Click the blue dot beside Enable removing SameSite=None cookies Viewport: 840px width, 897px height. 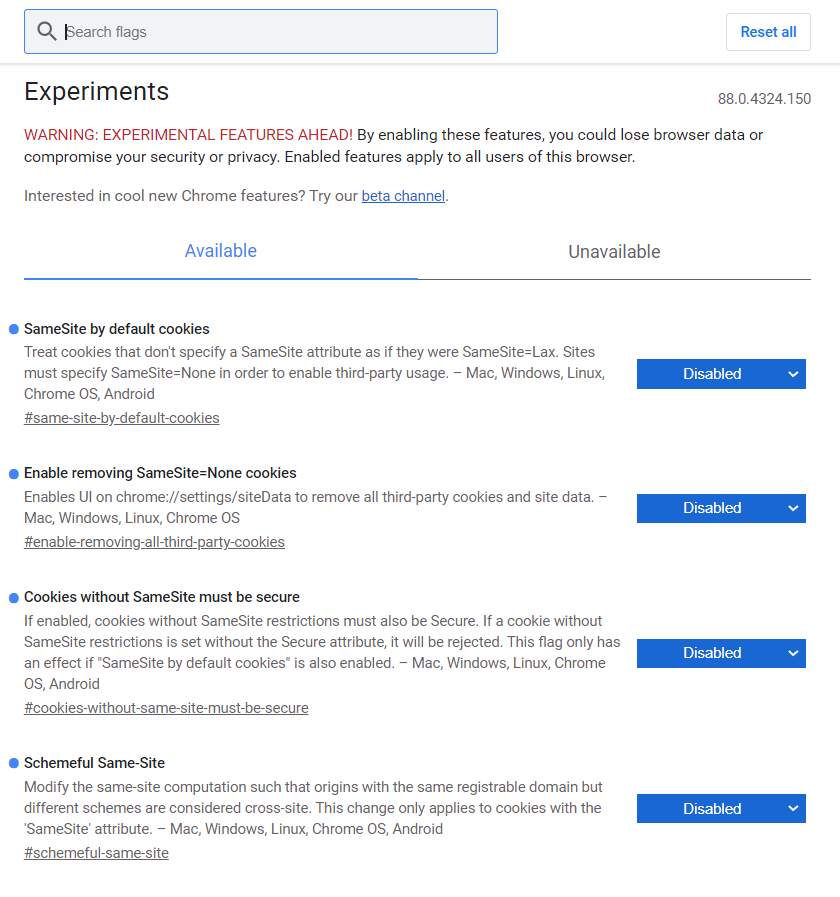(14, 474)
